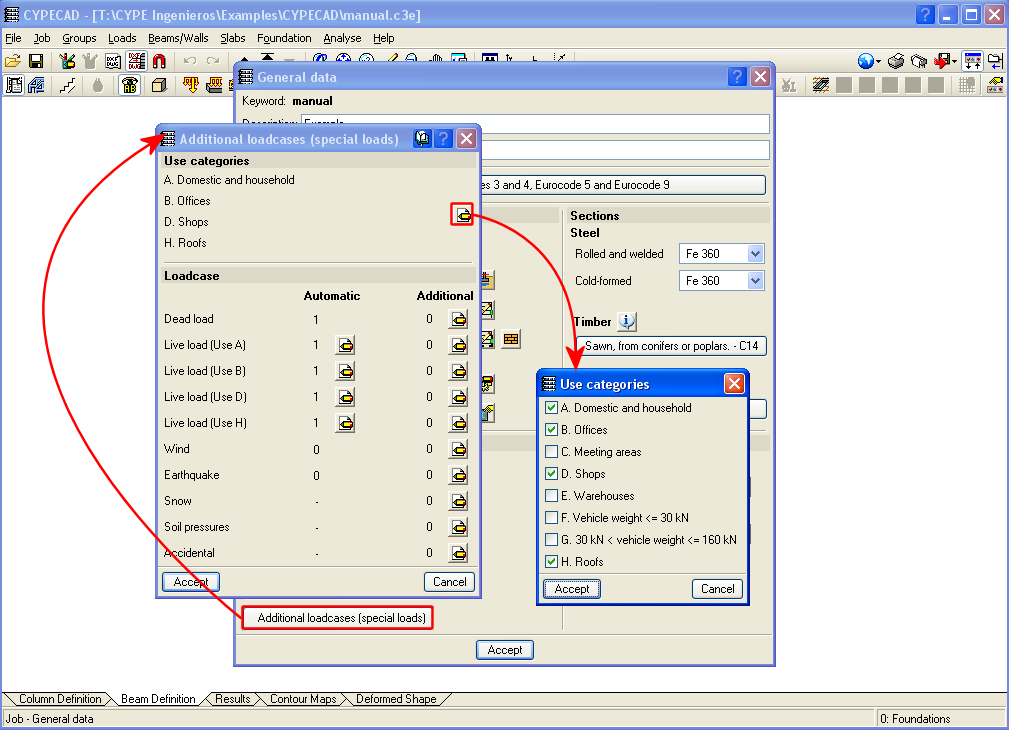The width and height of the screenshot is (1009, 730).
Task: Click Cancel in Additional loadcases dialog
Action: pyautogui.click(x=449, y=582)
